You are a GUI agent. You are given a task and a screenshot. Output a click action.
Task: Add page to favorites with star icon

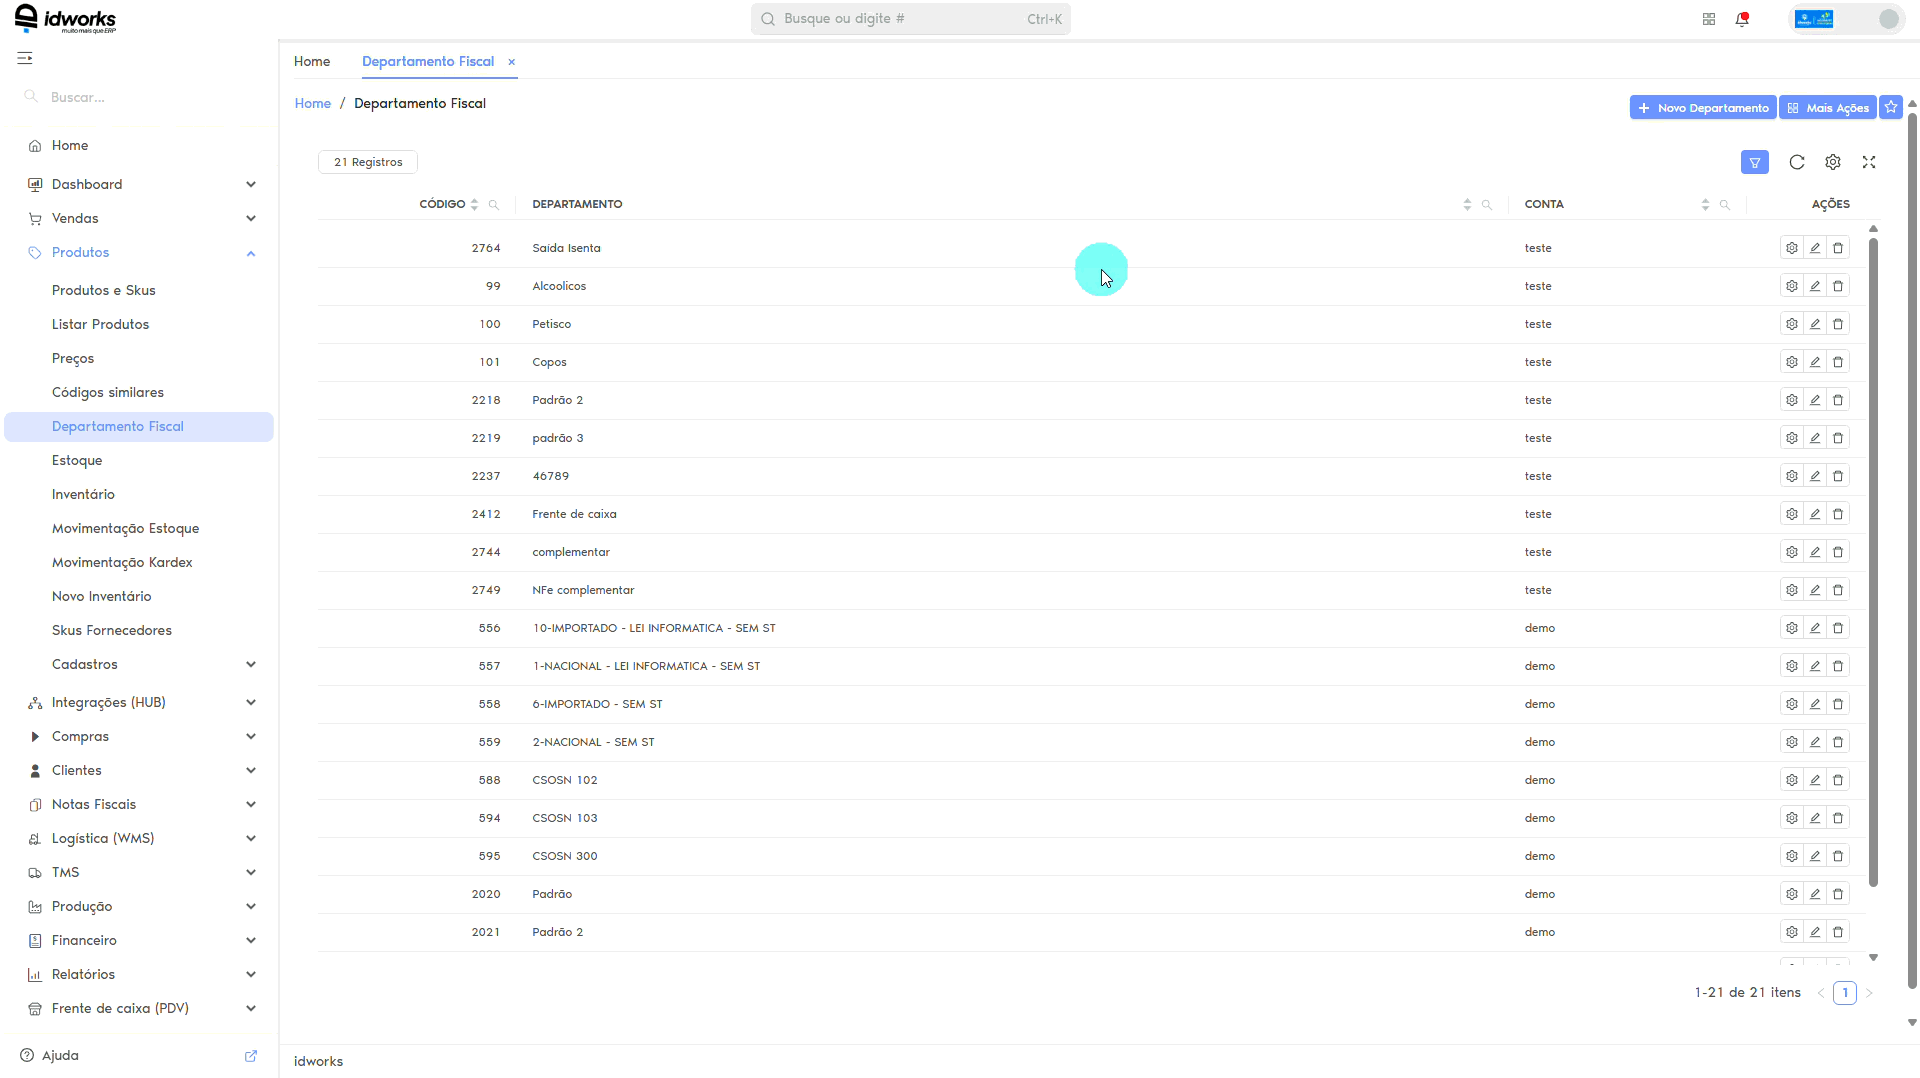pyautogui.click(x=1891, y=107)
